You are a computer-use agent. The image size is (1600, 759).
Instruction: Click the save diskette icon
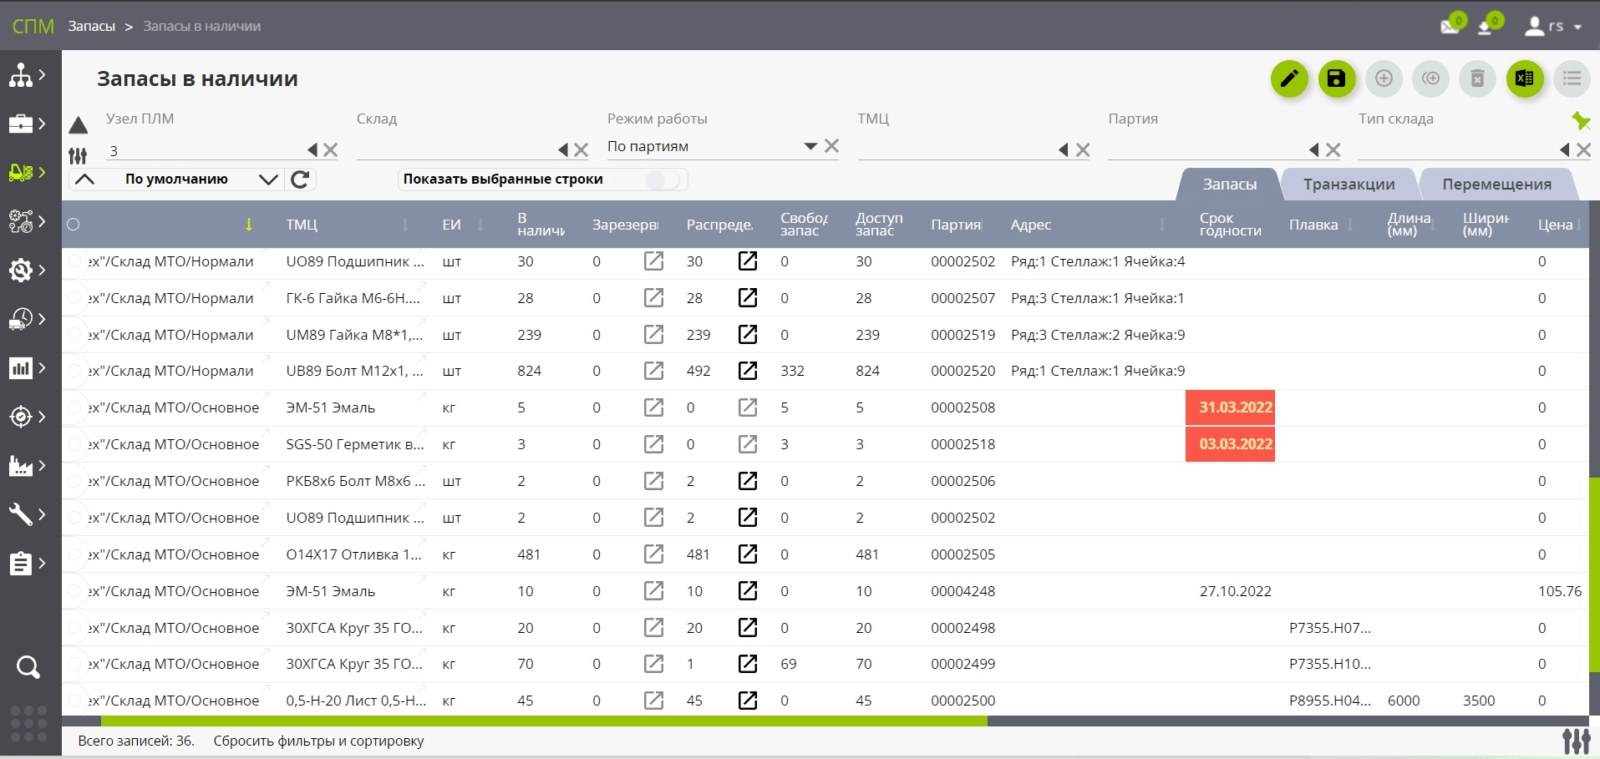1336,78
